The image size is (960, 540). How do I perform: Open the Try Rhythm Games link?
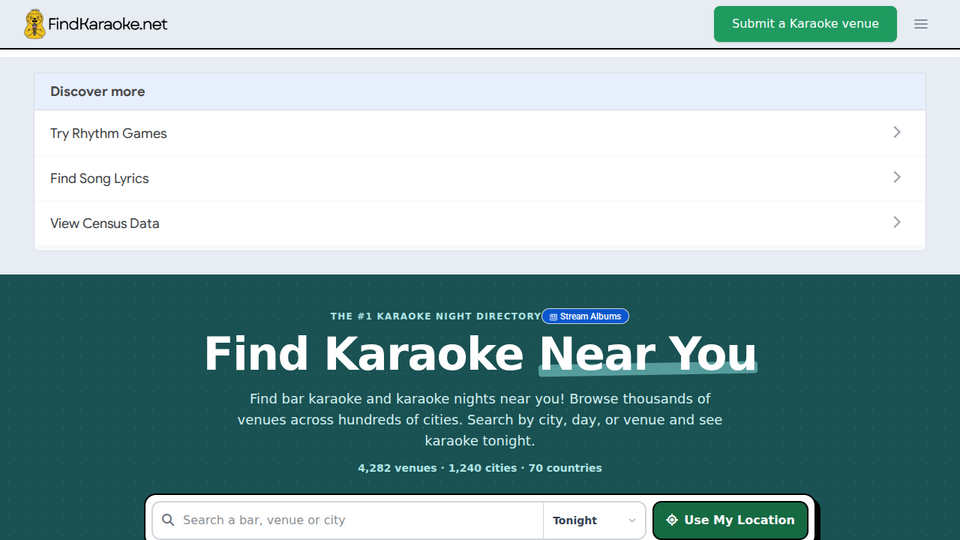point(480,133)
